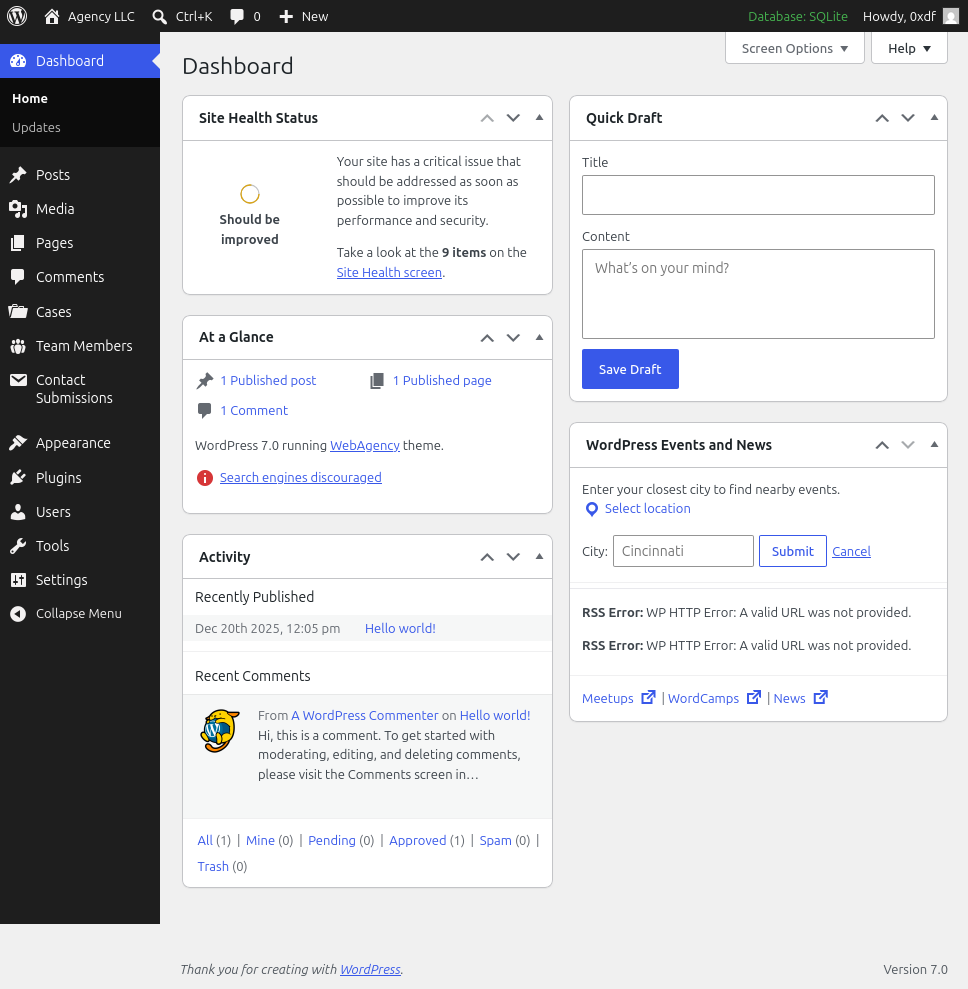This screenshot has width=968, height=989.
Task: Open the Comments menu in sidebar
Action: pyautogui.click(x=80, y=277)
